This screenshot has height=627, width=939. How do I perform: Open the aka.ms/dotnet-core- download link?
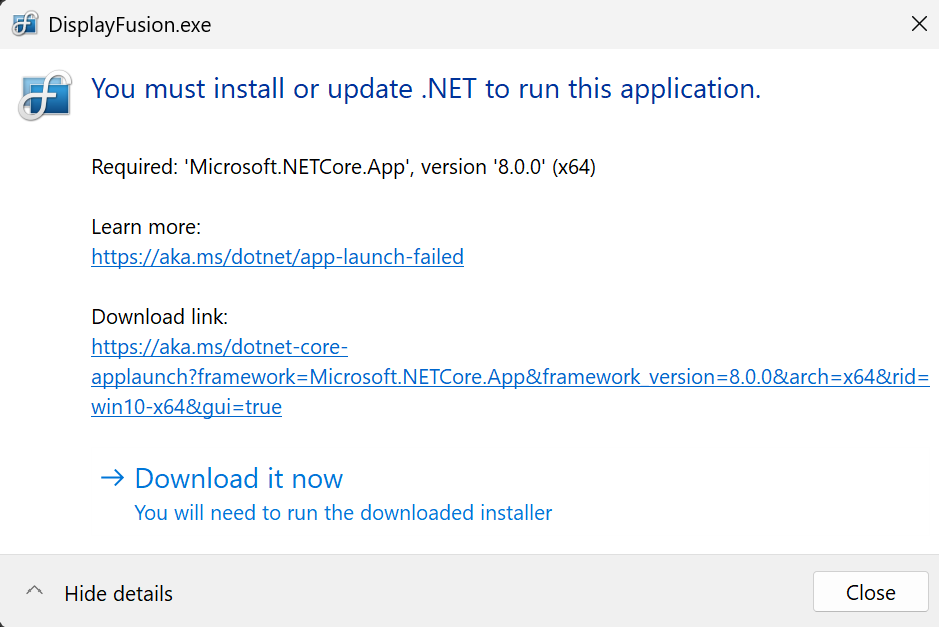tap(219, 347)
